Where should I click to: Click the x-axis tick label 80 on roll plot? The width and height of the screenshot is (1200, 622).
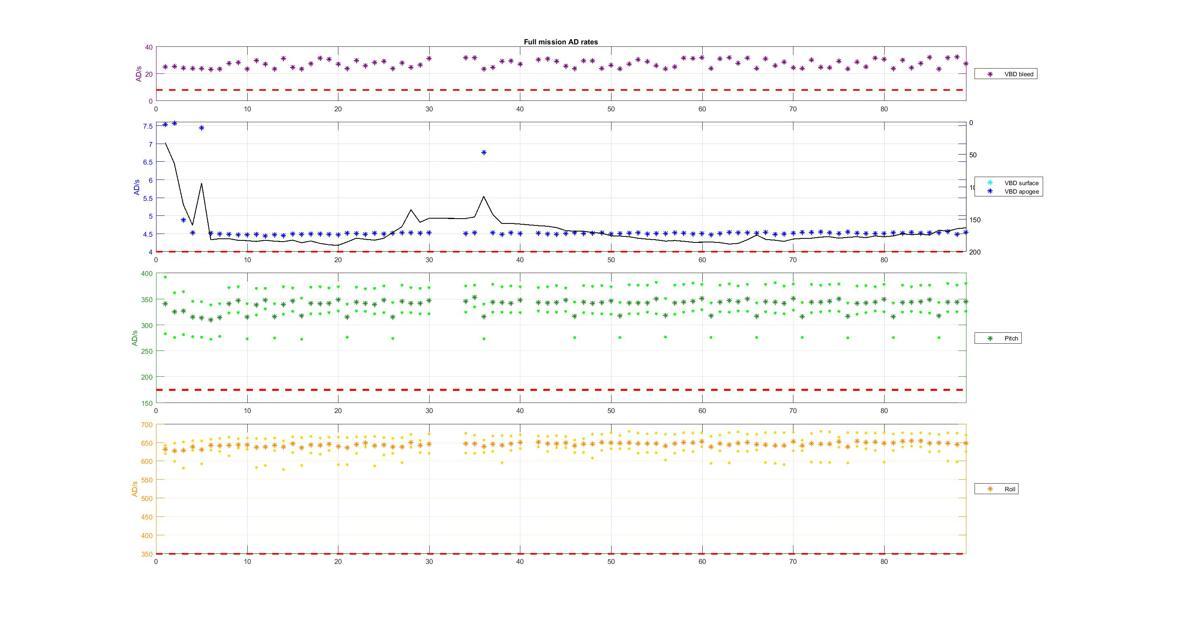[x=884, y=562]
